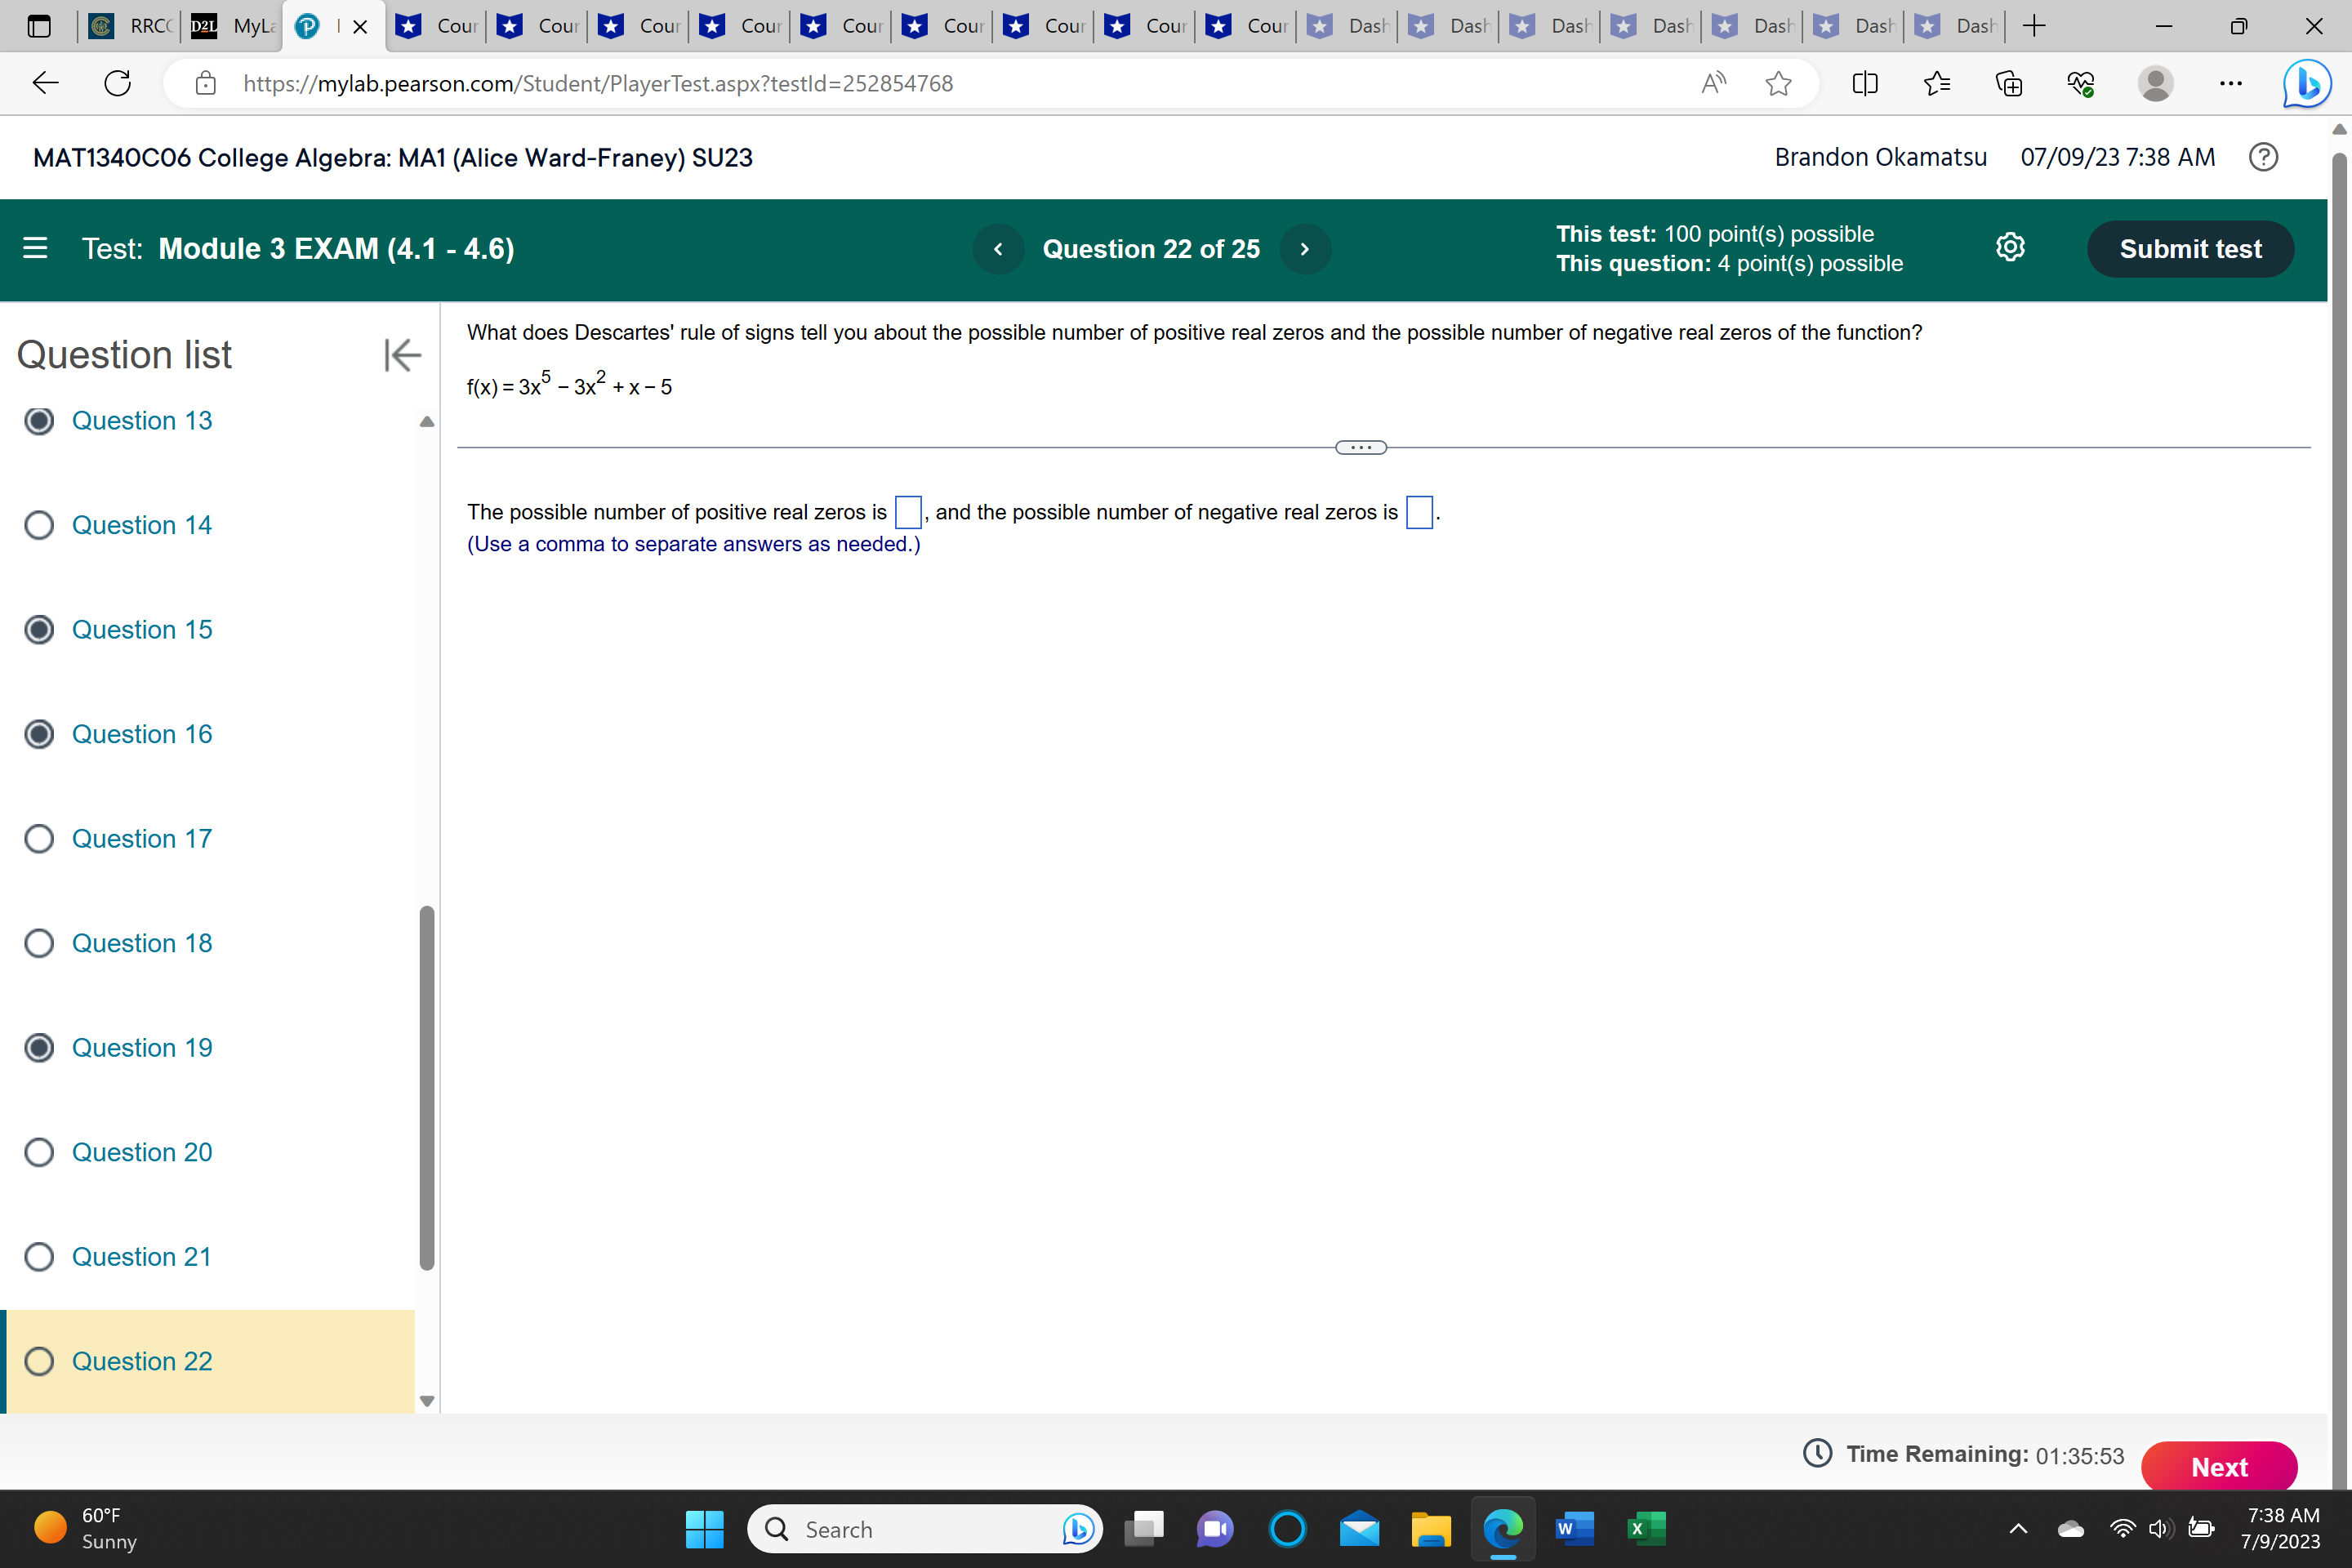The image size is (2352, 1568).
Task: Select the Question 17 radio button
Action: [39, 838]
